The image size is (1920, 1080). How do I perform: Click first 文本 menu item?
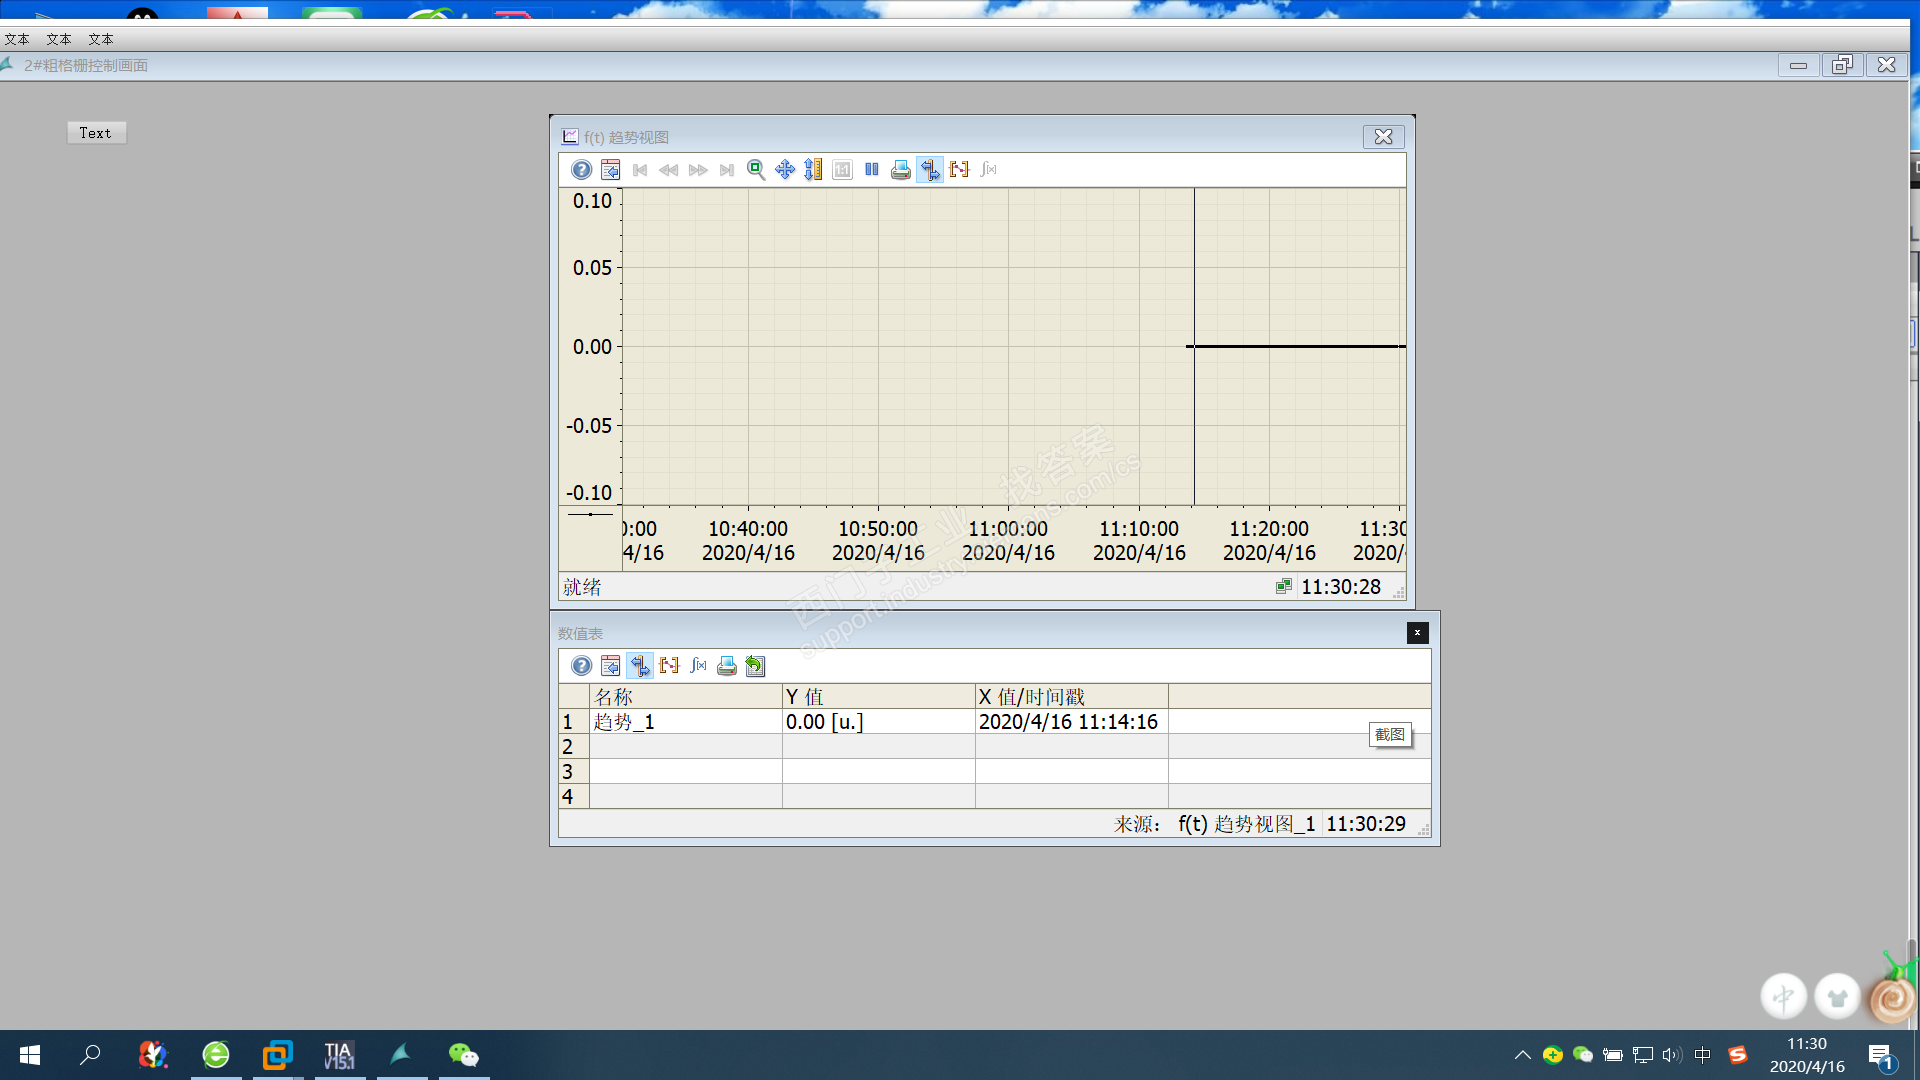17,40
